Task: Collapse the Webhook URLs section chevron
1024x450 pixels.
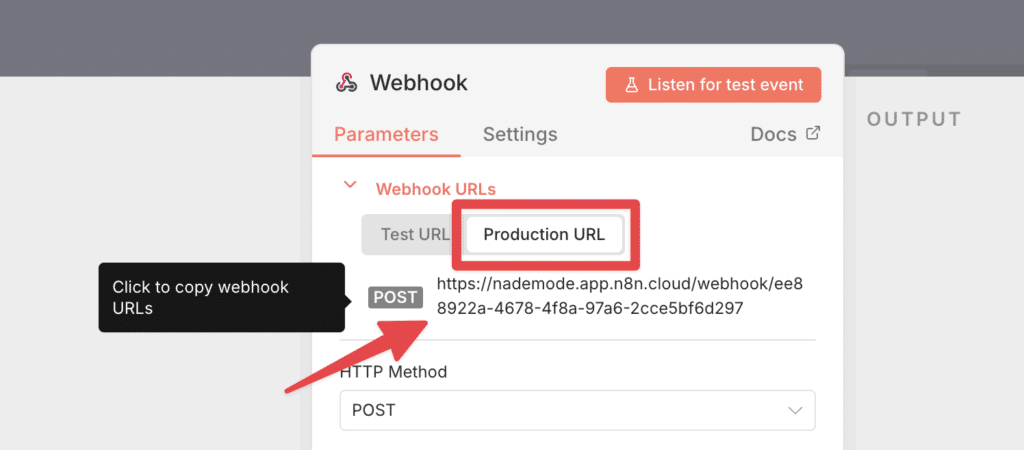Action: [x=349, y=185]
